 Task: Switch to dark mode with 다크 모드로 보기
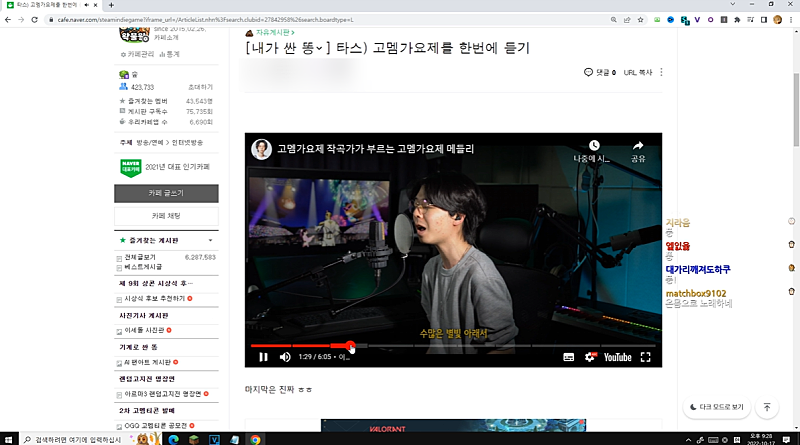(716, 407)
